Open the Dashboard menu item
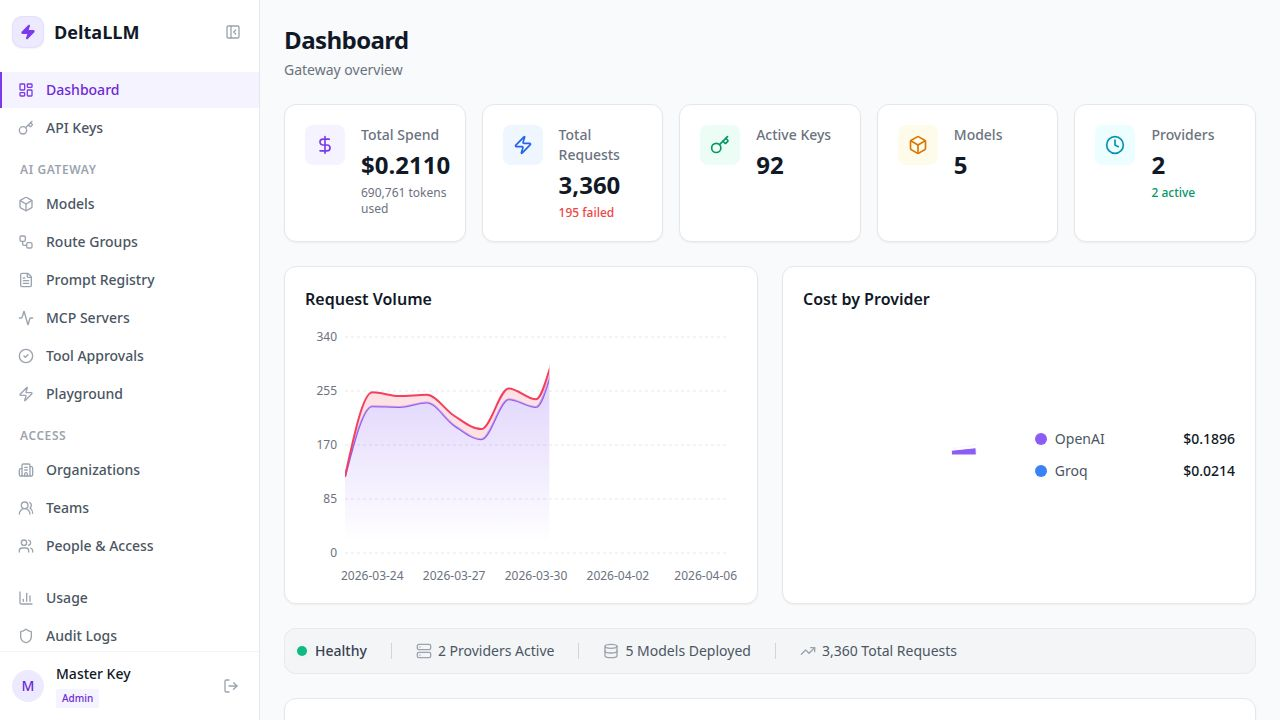The height and width of the screenshot is (720, 1280). coord(130,90)
